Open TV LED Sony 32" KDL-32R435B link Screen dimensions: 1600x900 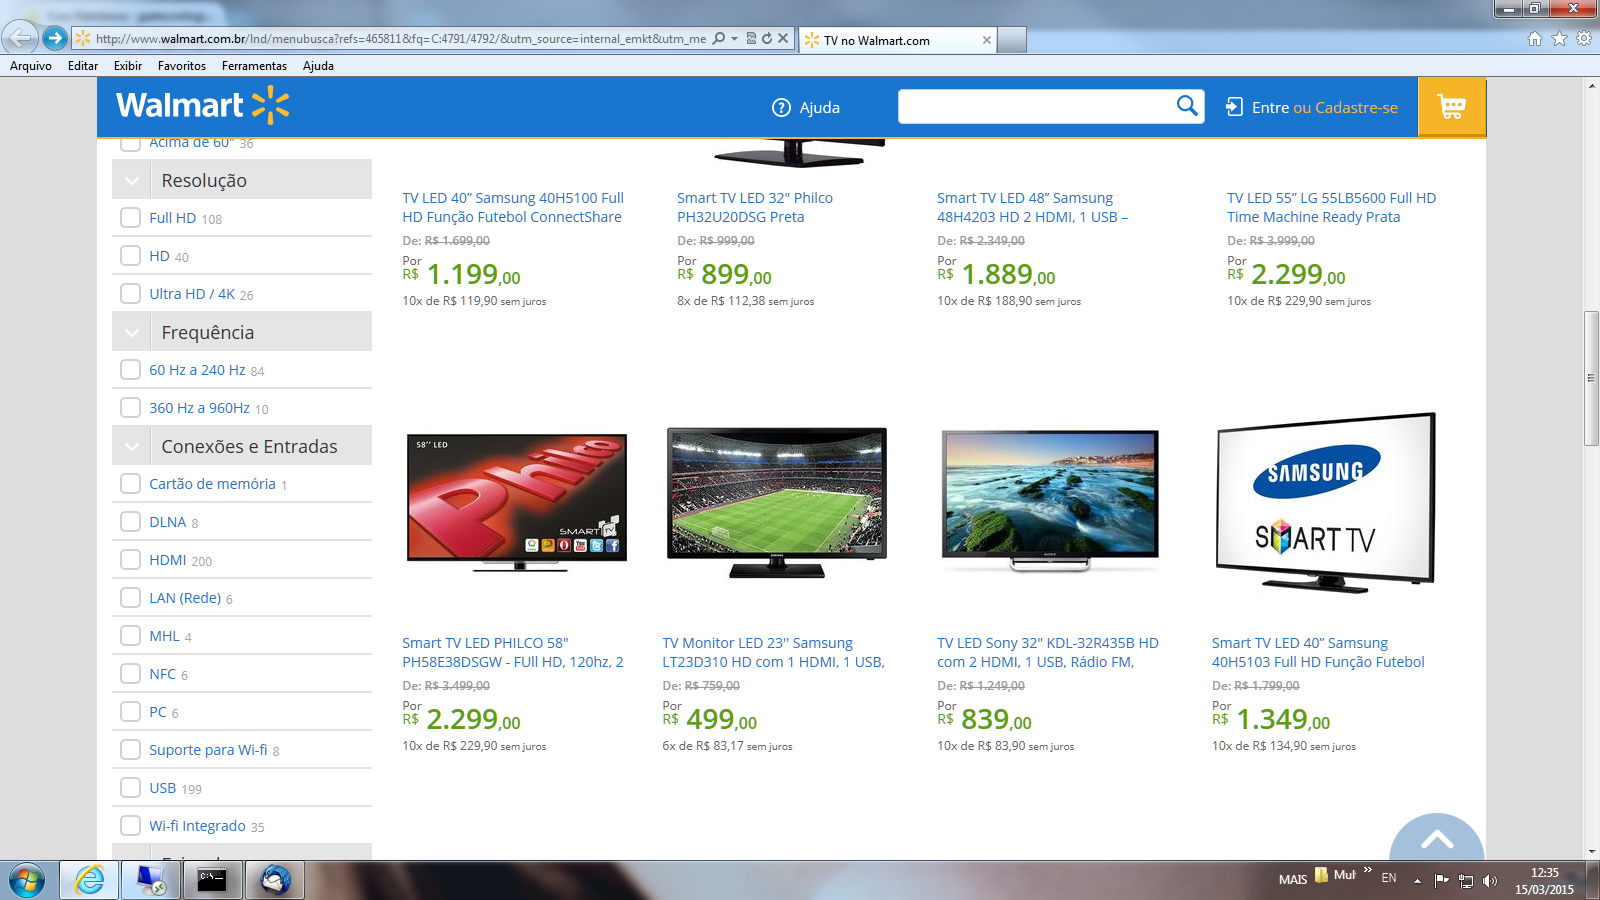coord(1048,653)
